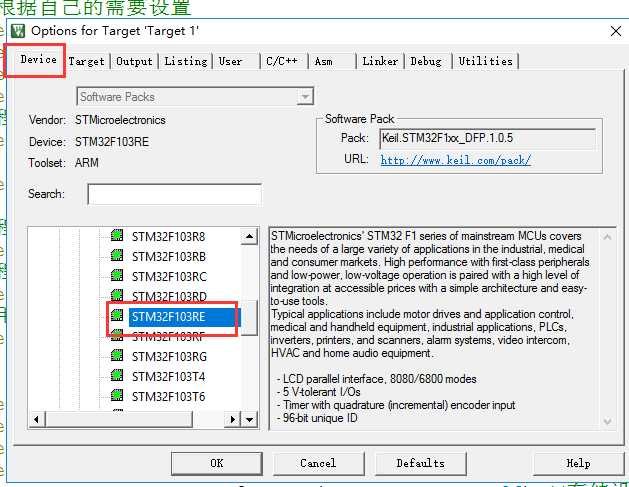This screenshot has width=629, height=487.
Task: Switch to the Target tab
Action: point(86,61)
